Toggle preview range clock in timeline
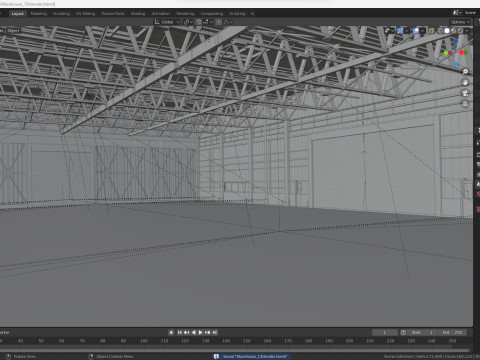 [x=403, y=332]
